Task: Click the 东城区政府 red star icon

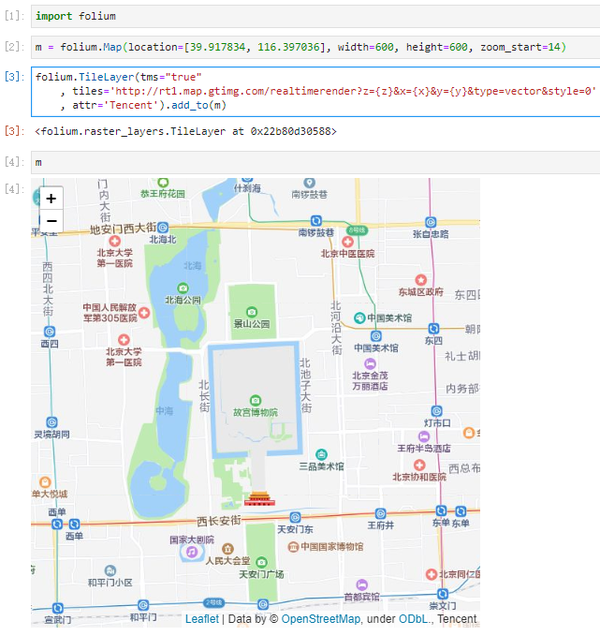Action: coord(421,280)
